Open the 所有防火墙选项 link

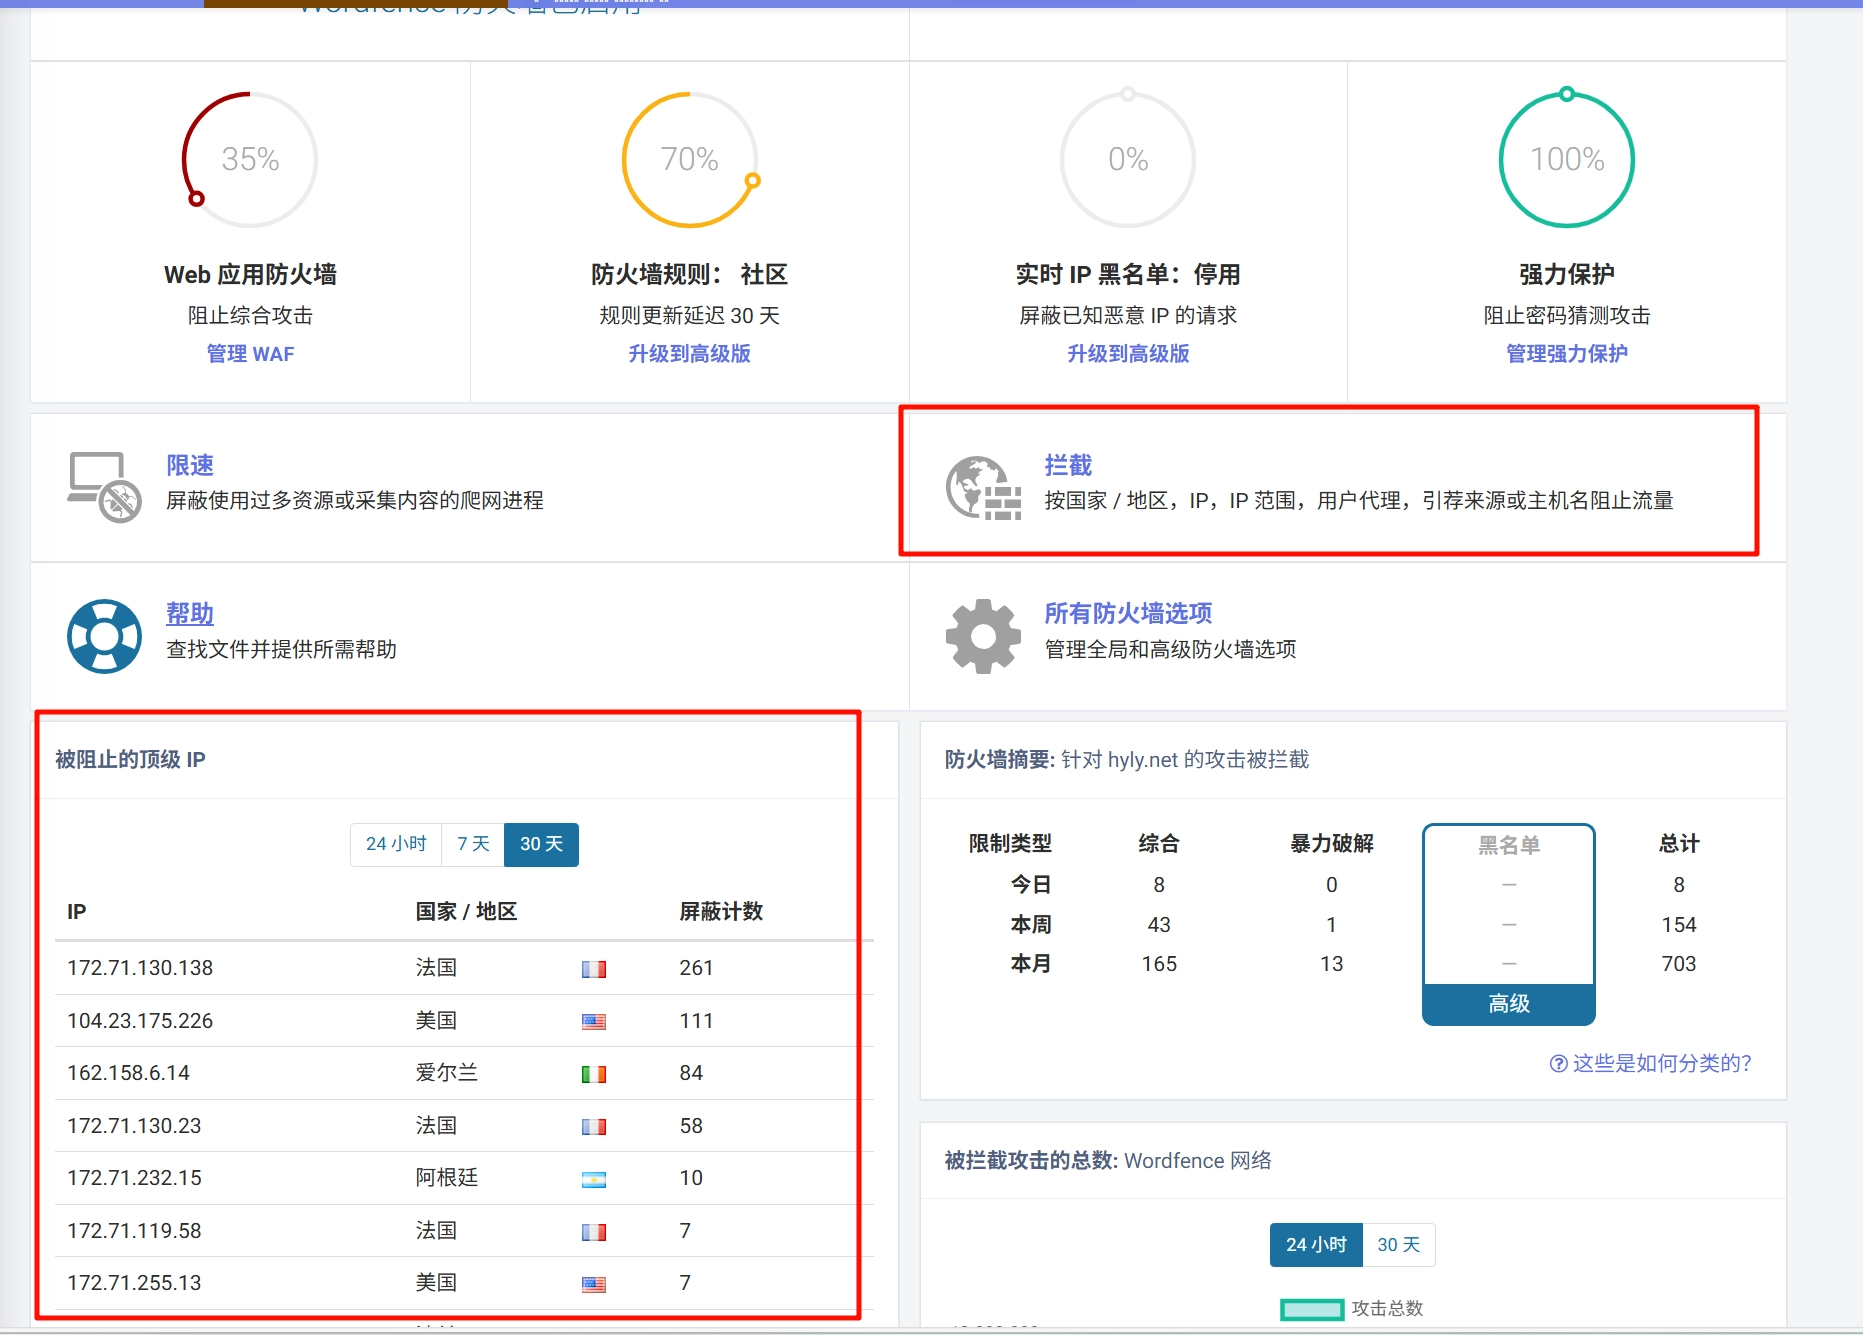tap(1128, 613)
